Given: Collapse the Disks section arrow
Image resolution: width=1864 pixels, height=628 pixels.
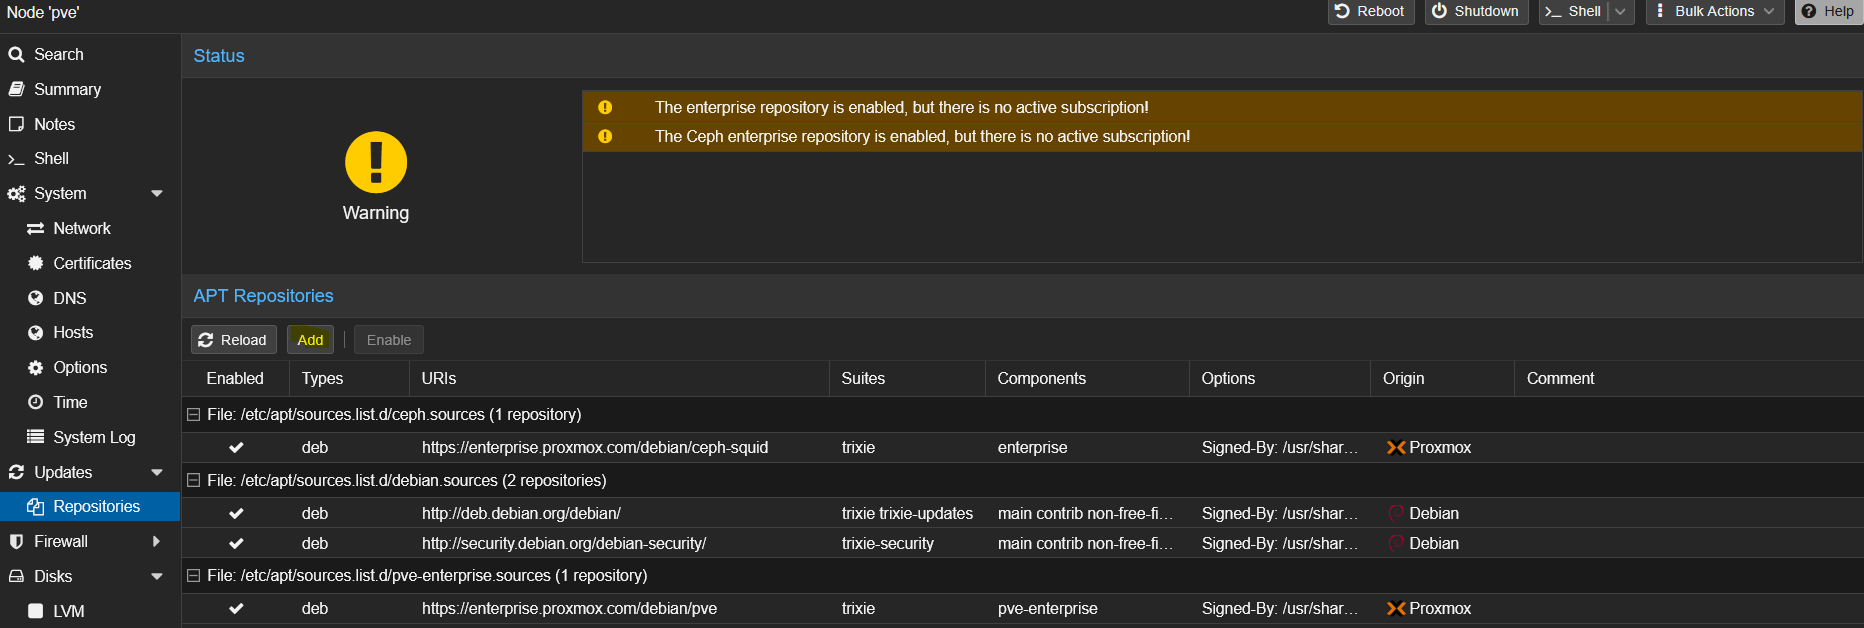Looking at the screenshot, I should 157,576.
